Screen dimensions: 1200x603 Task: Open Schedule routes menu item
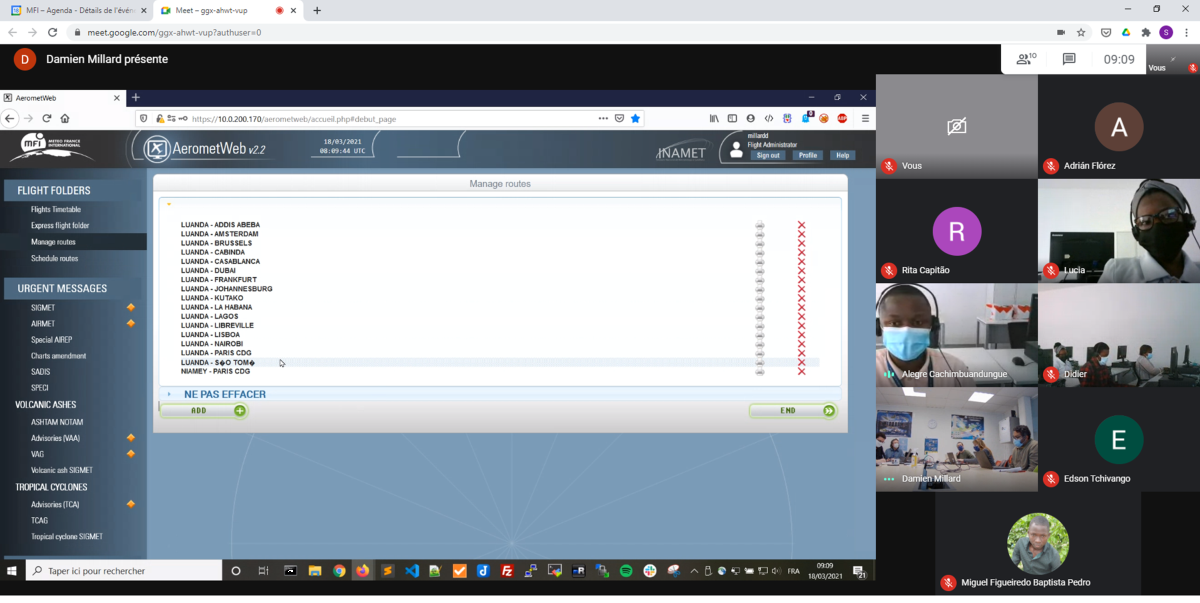pos(54,258)
